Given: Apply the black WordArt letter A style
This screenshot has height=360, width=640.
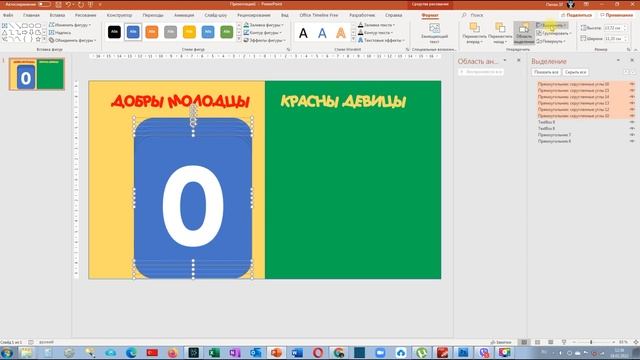Looking at the screenshot, I should pyautogui.click(x=303, y=33).
